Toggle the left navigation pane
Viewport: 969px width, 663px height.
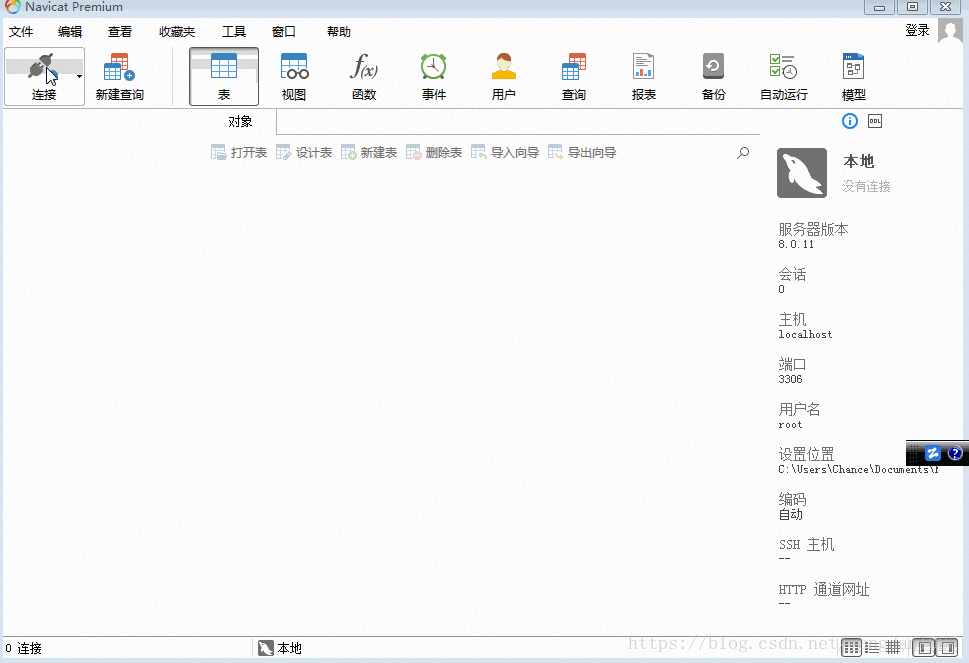[x=925, y=648]
